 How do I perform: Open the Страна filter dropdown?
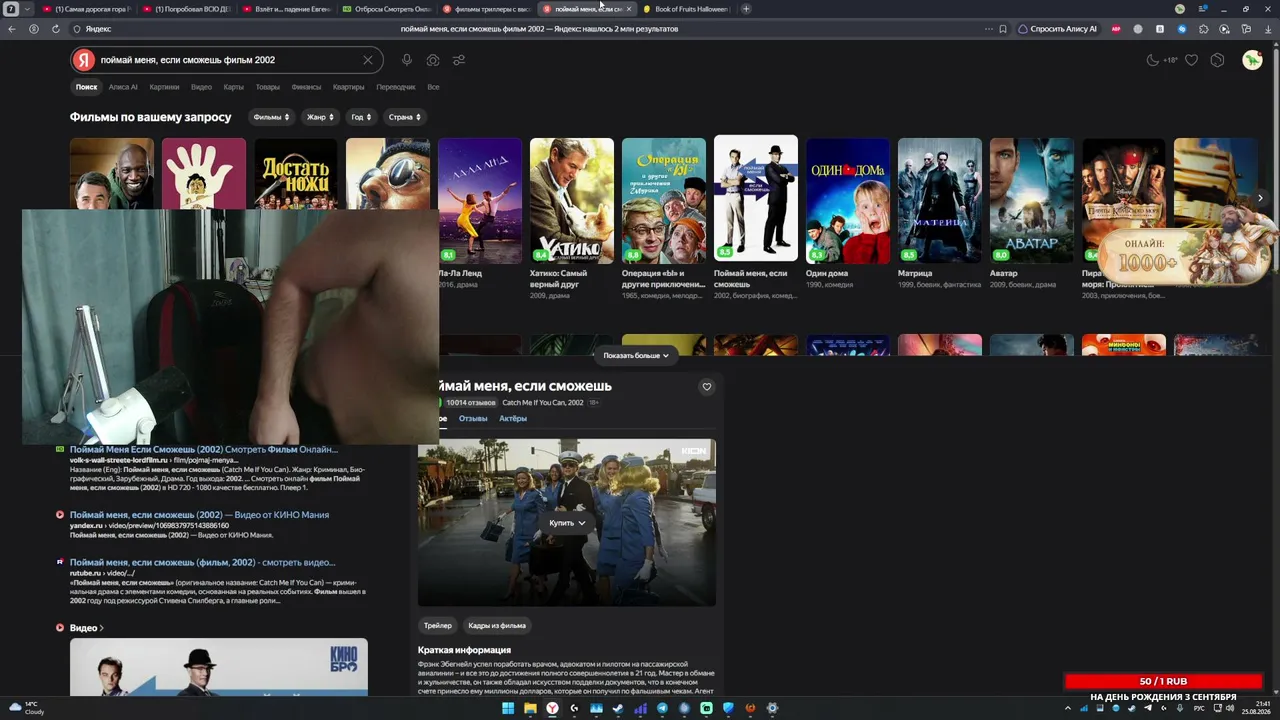click(x=404, y=117)
